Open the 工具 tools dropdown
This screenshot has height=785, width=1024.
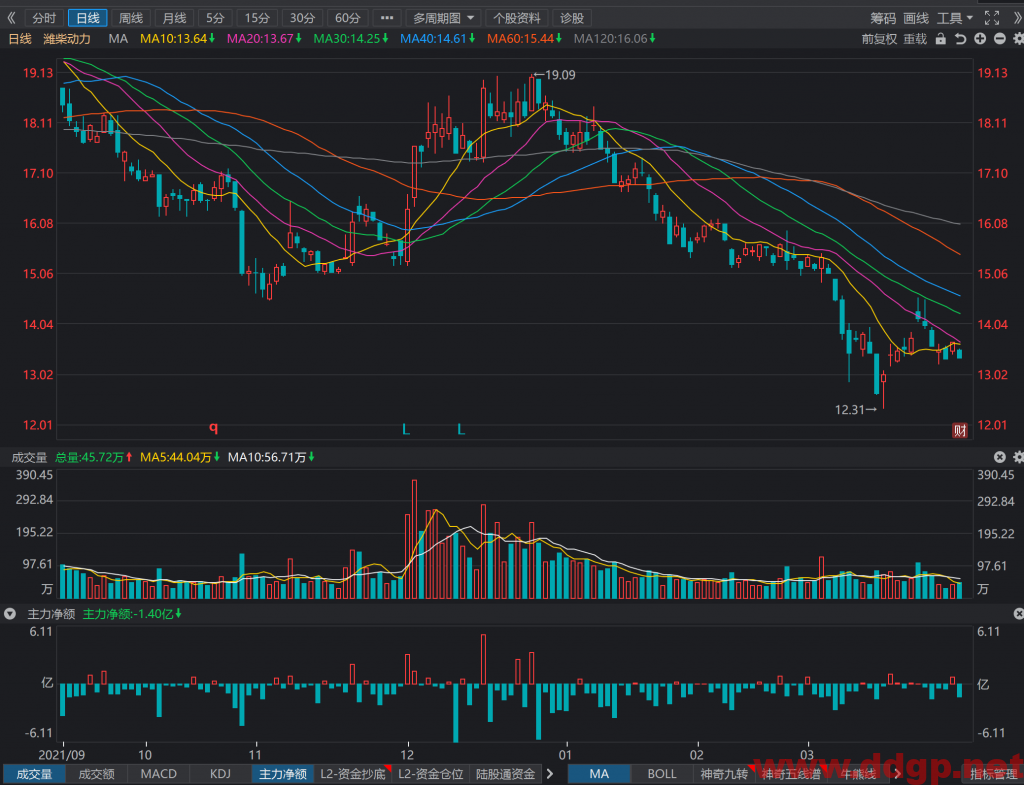[x=955, y=18]
